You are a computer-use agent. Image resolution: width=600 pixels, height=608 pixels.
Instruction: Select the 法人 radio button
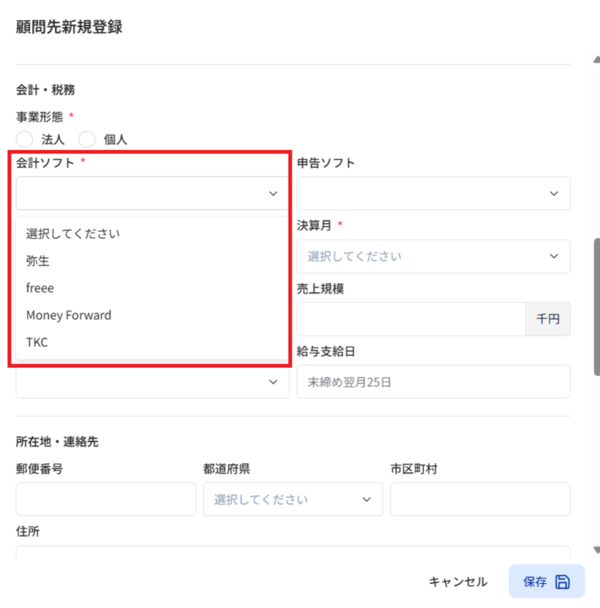(x=24, y=139)
